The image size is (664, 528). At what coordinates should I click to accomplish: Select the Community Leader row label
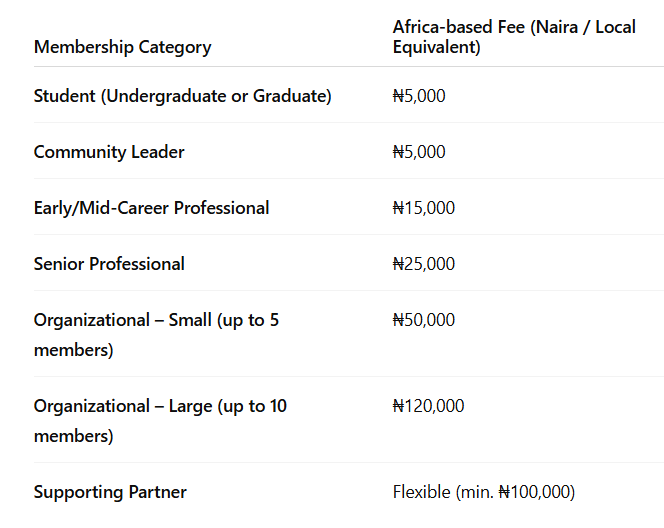click(109, 152)
